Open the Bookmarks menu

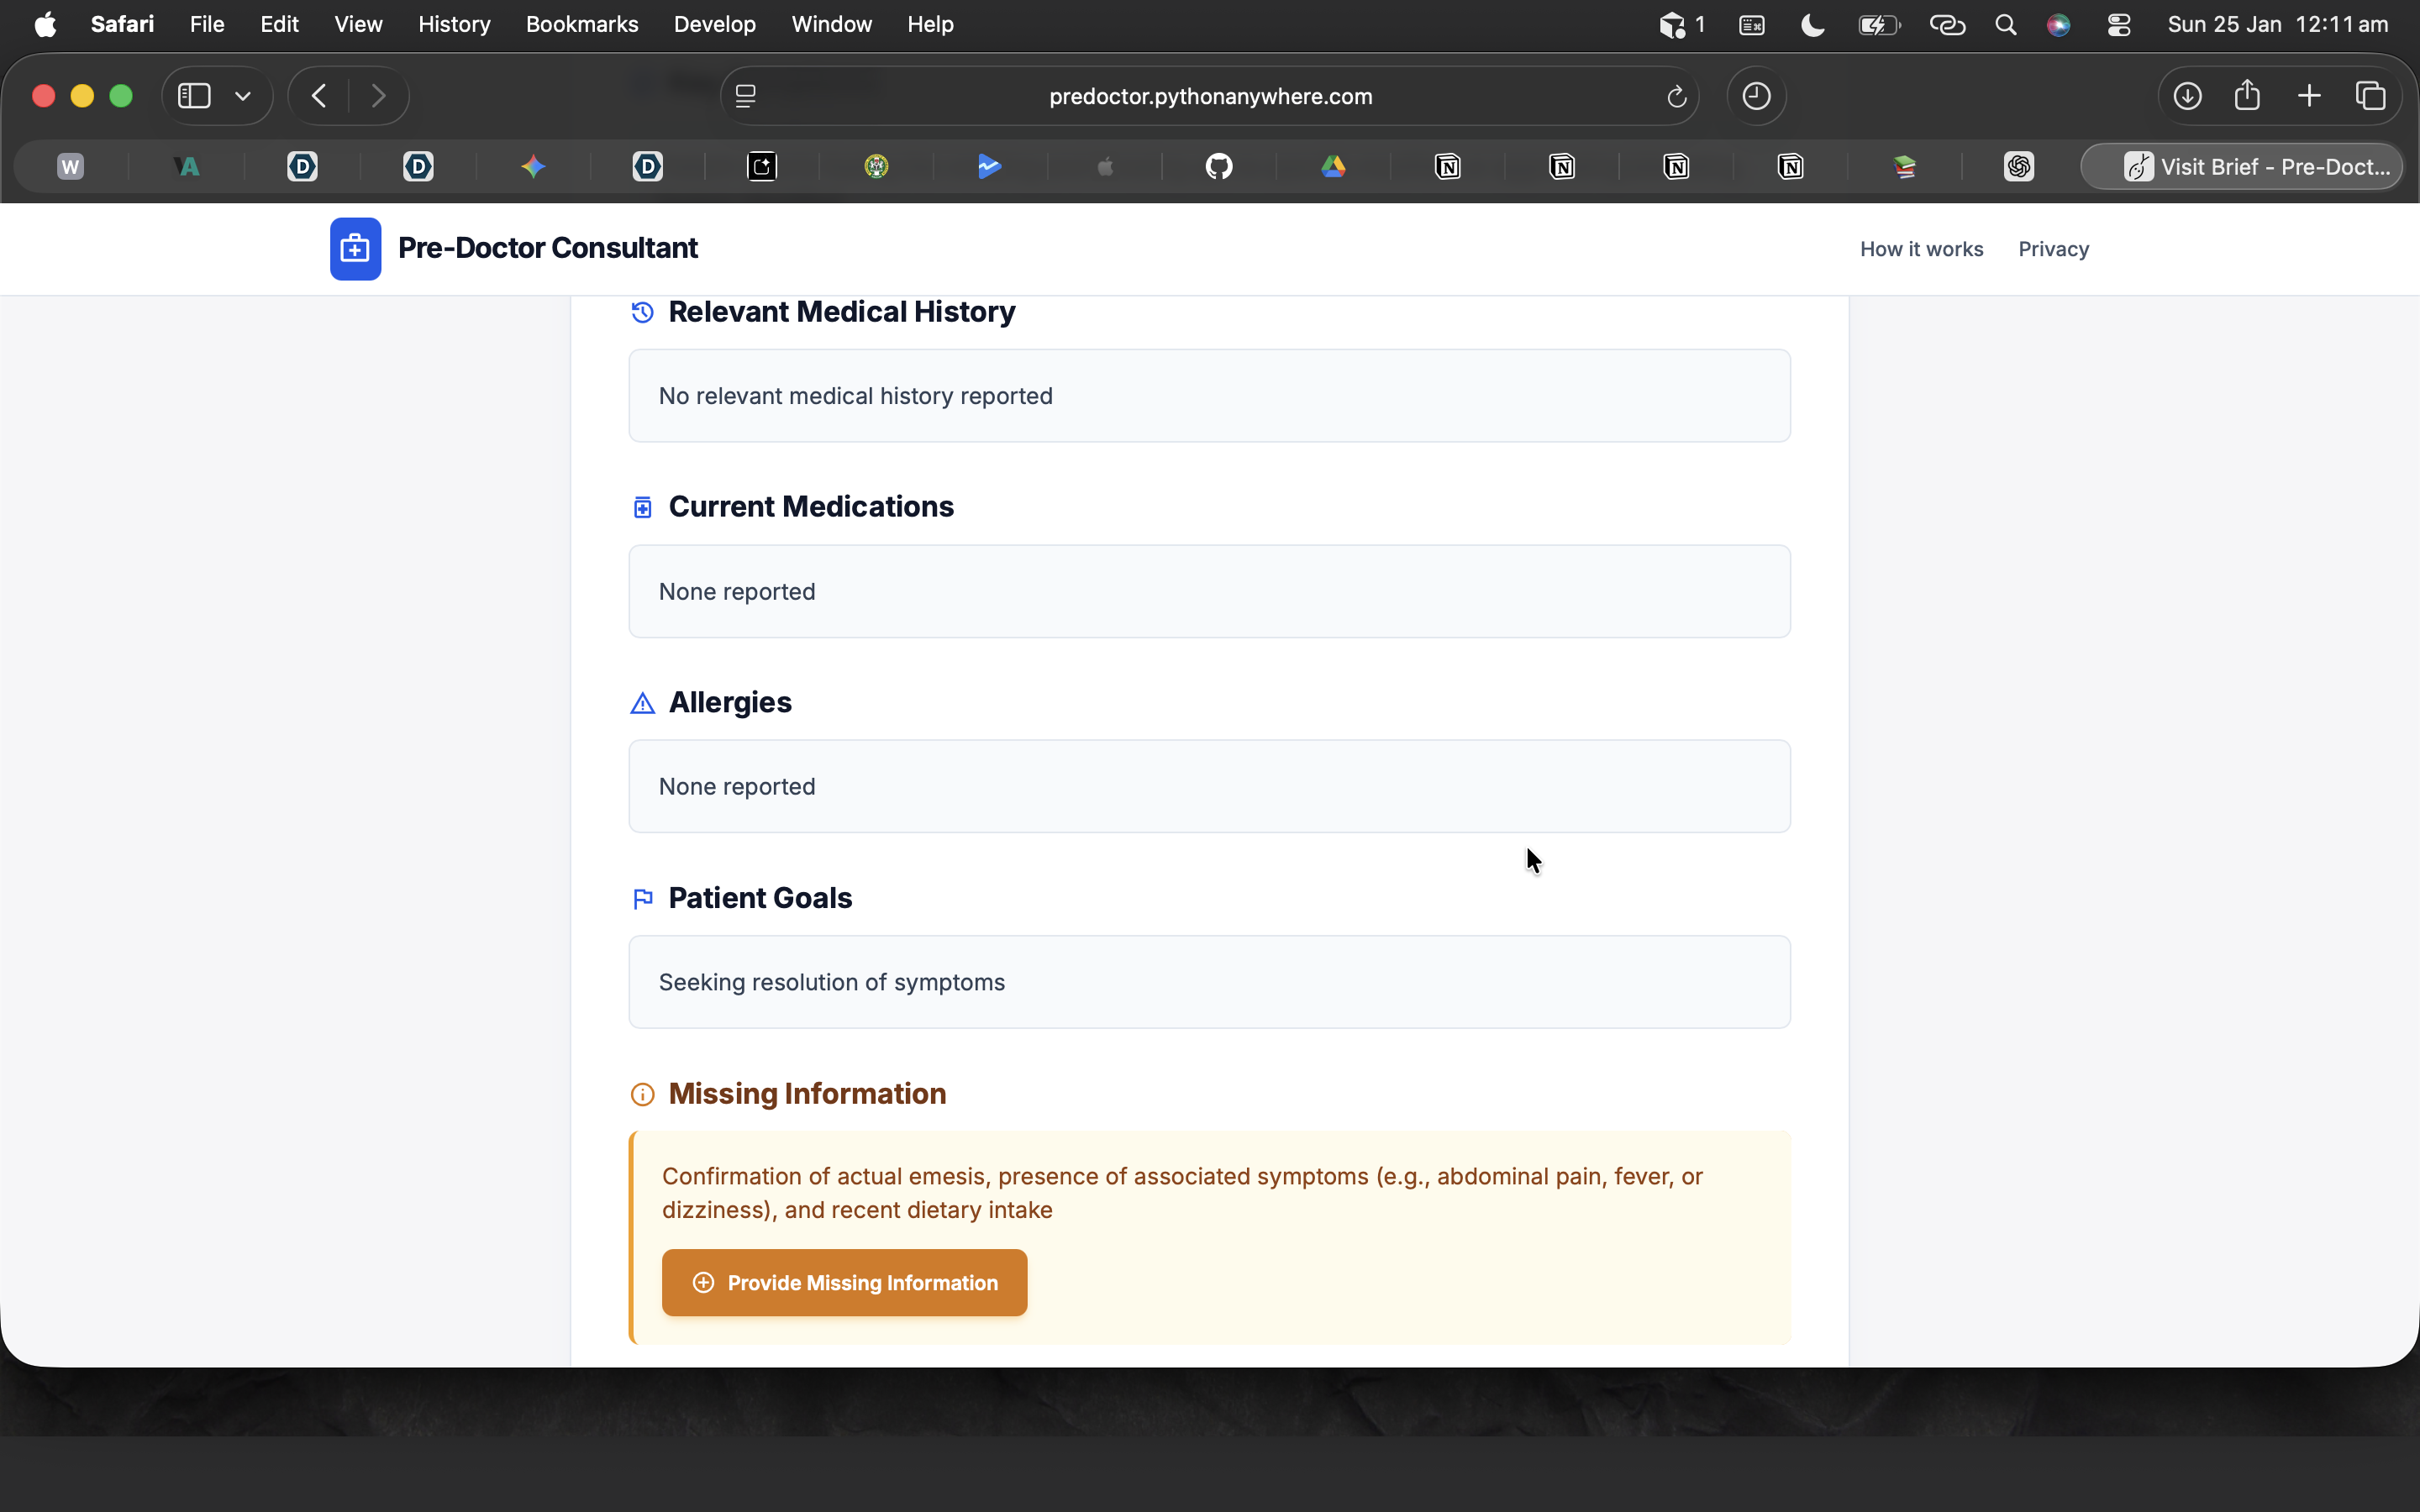click(581, 24)
